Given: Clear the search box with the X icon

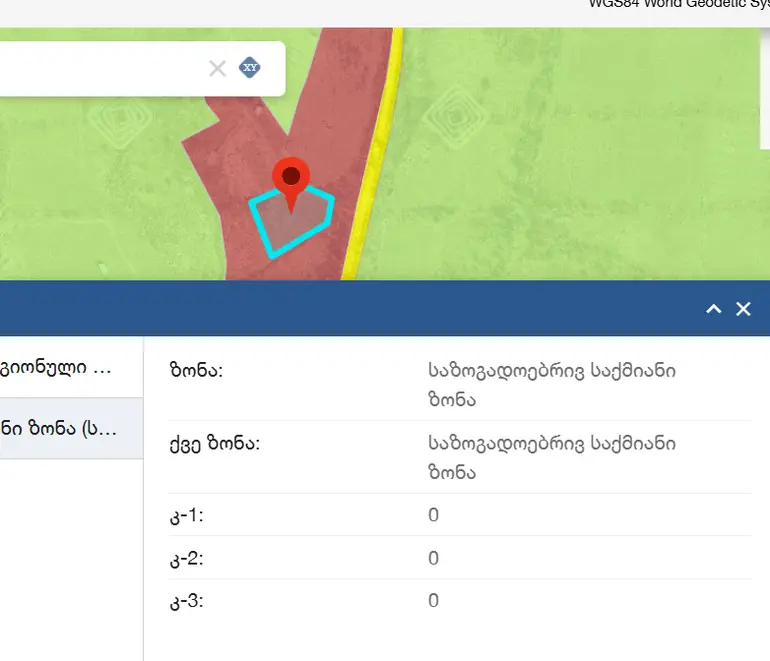Looking at the screenshot, I should click(218, 68).
